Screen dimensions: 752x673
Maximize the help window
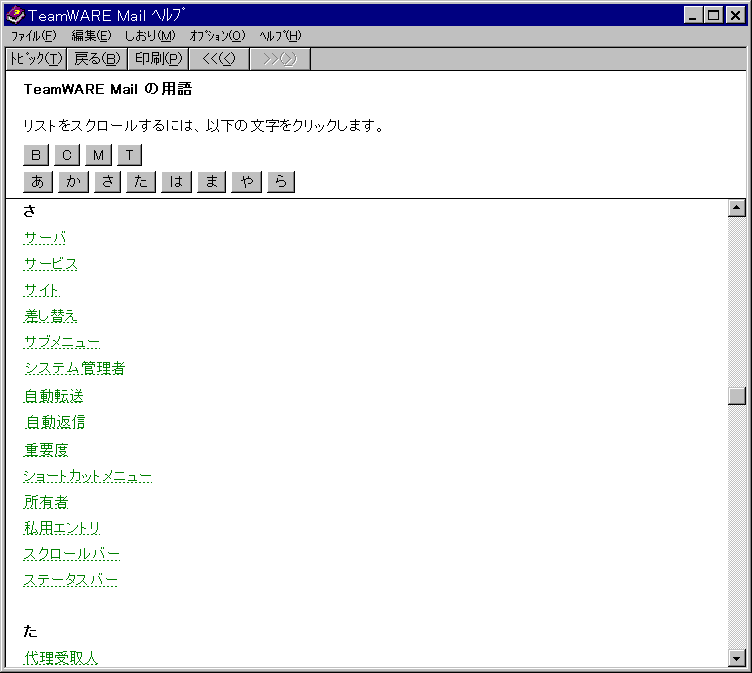[x=714, y=15]
